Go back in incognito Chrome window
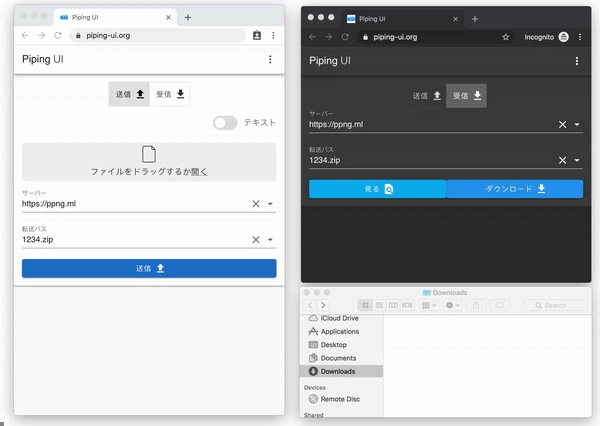 pos(312,37)
